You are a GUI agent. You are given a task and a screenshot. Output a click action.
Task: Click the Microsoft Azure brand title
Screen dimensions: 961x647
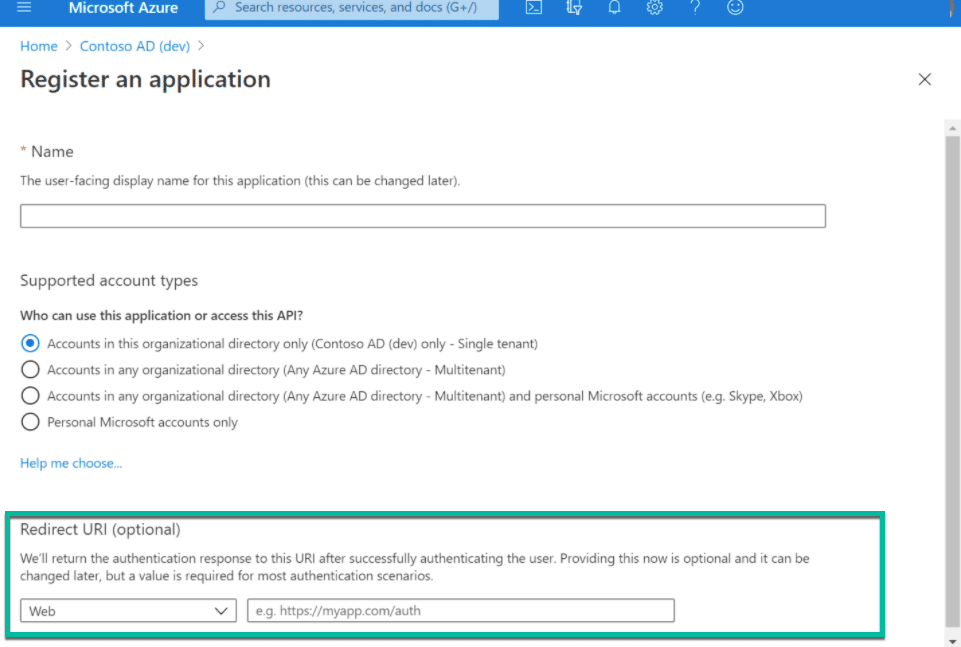[123, 8]
